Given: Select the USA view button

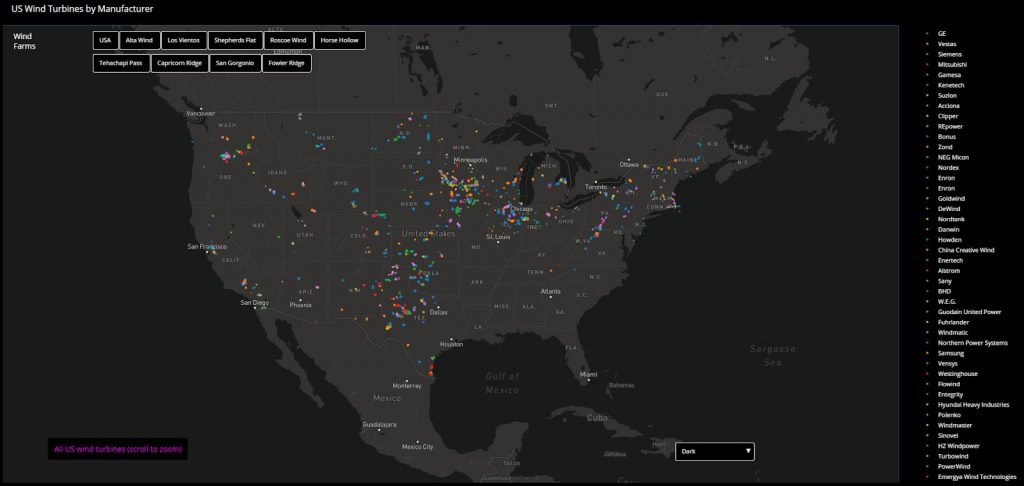Looking at the screenshot, I should click(x=105, y=40).
